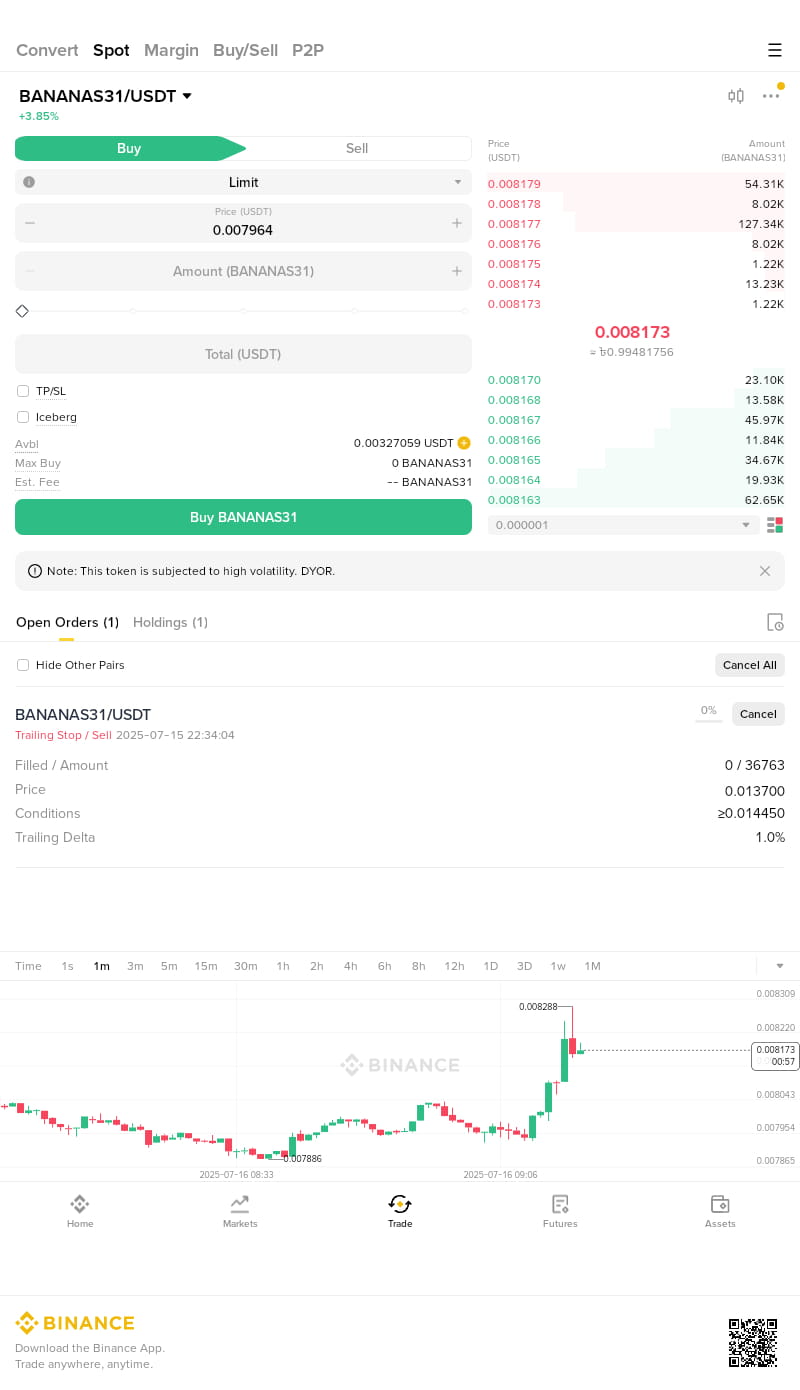
Task: Decrease amount with the minus icon
Action: click(30, 271)
